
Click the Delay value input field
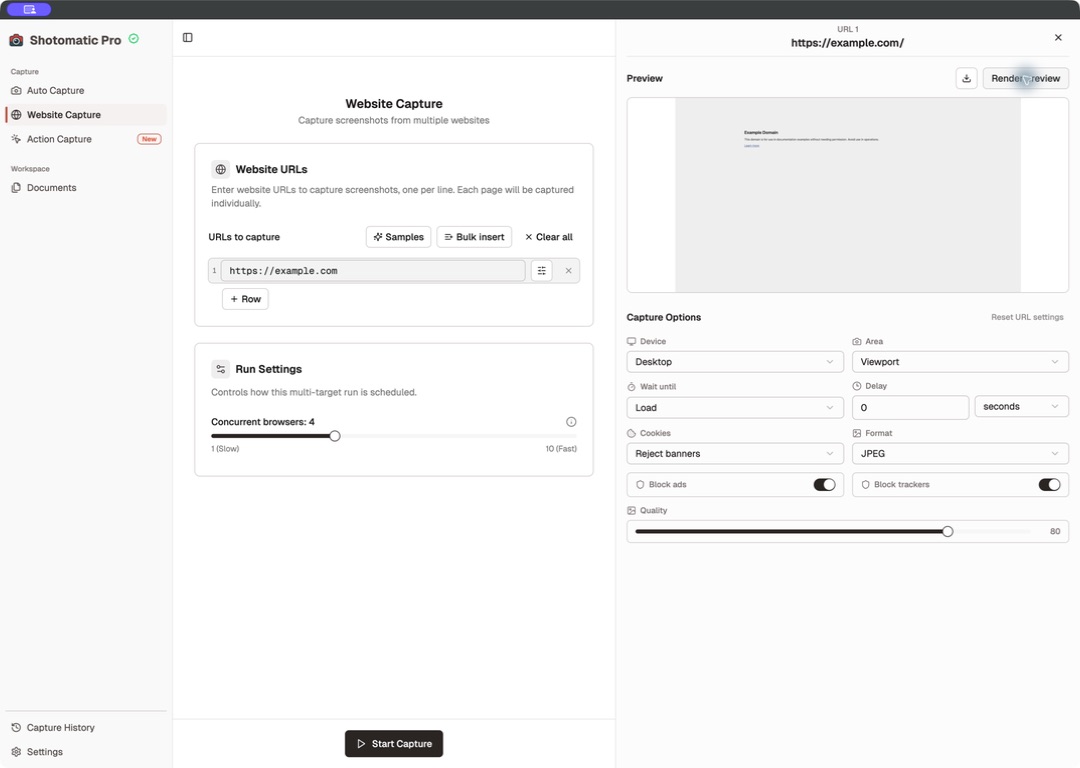coord(911,407)
